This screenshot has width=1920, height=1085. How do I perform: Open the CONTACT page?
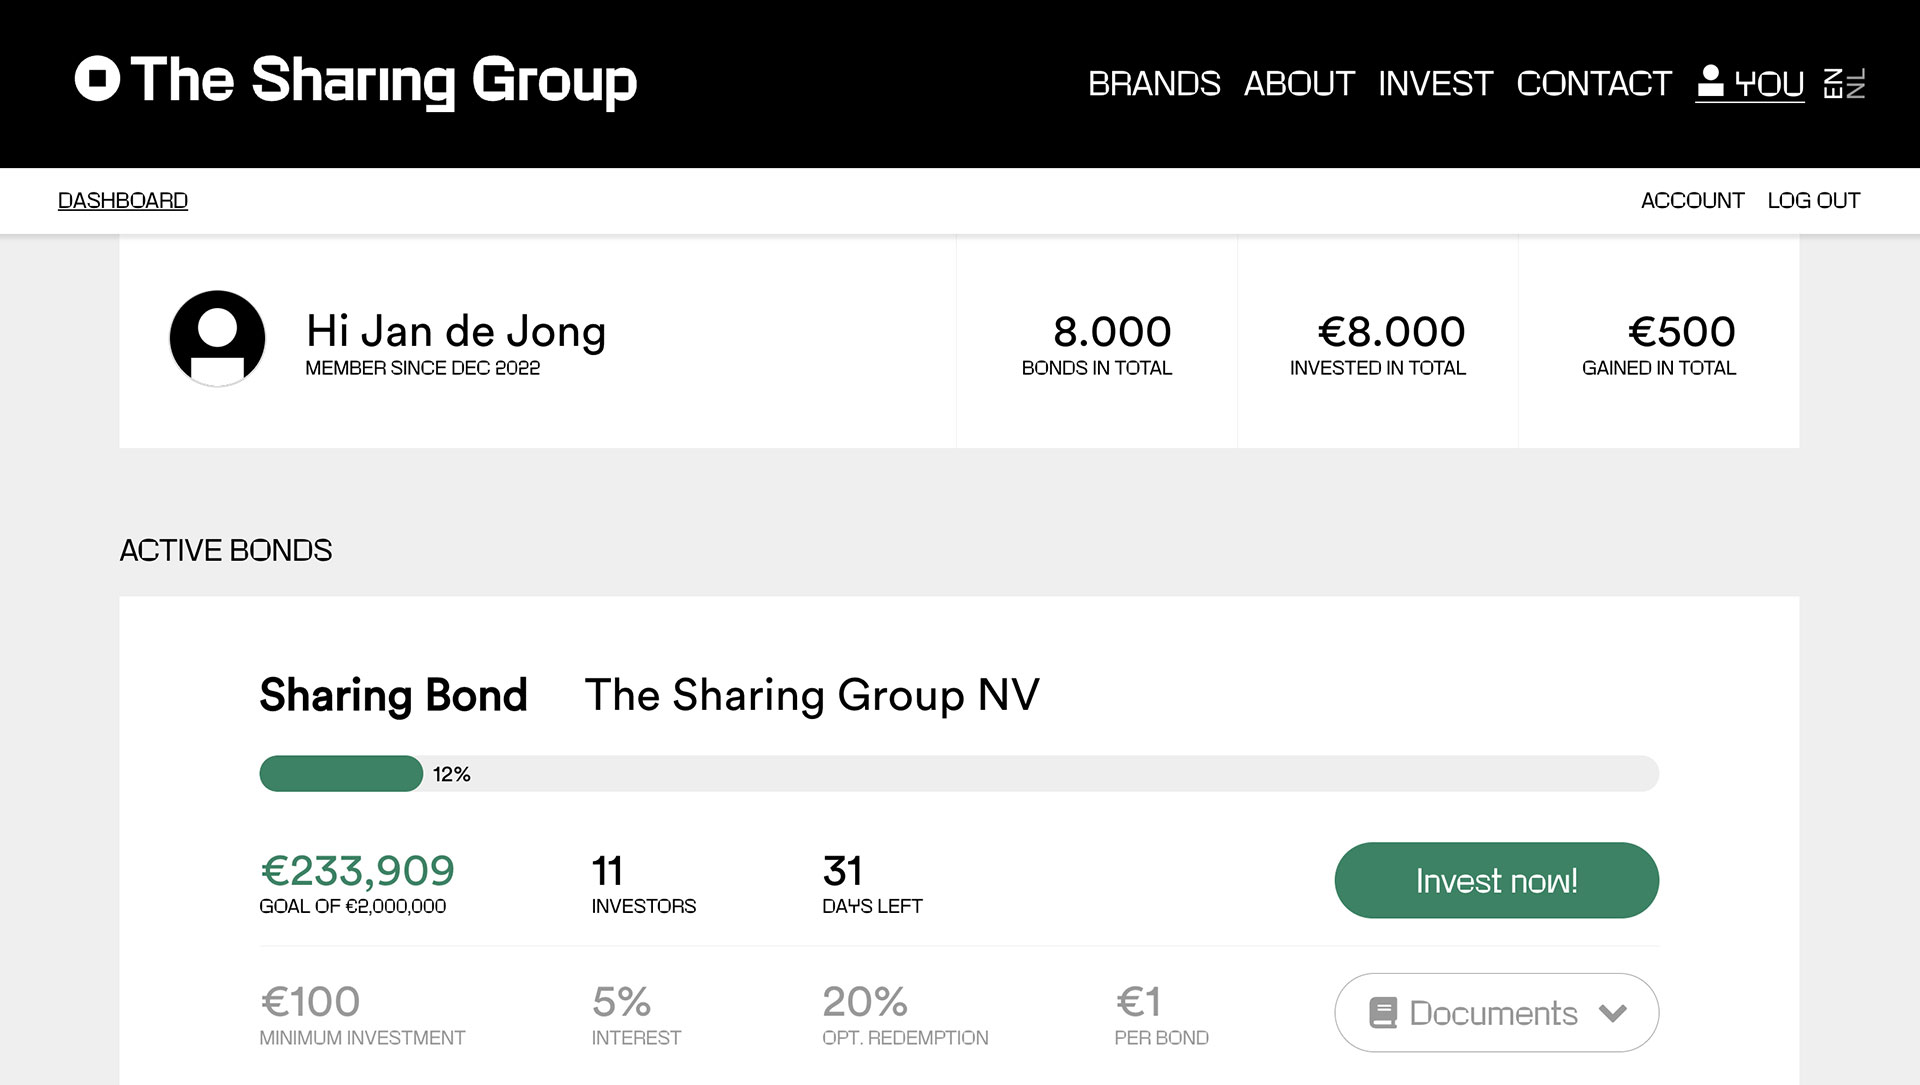pos(1594,83)
